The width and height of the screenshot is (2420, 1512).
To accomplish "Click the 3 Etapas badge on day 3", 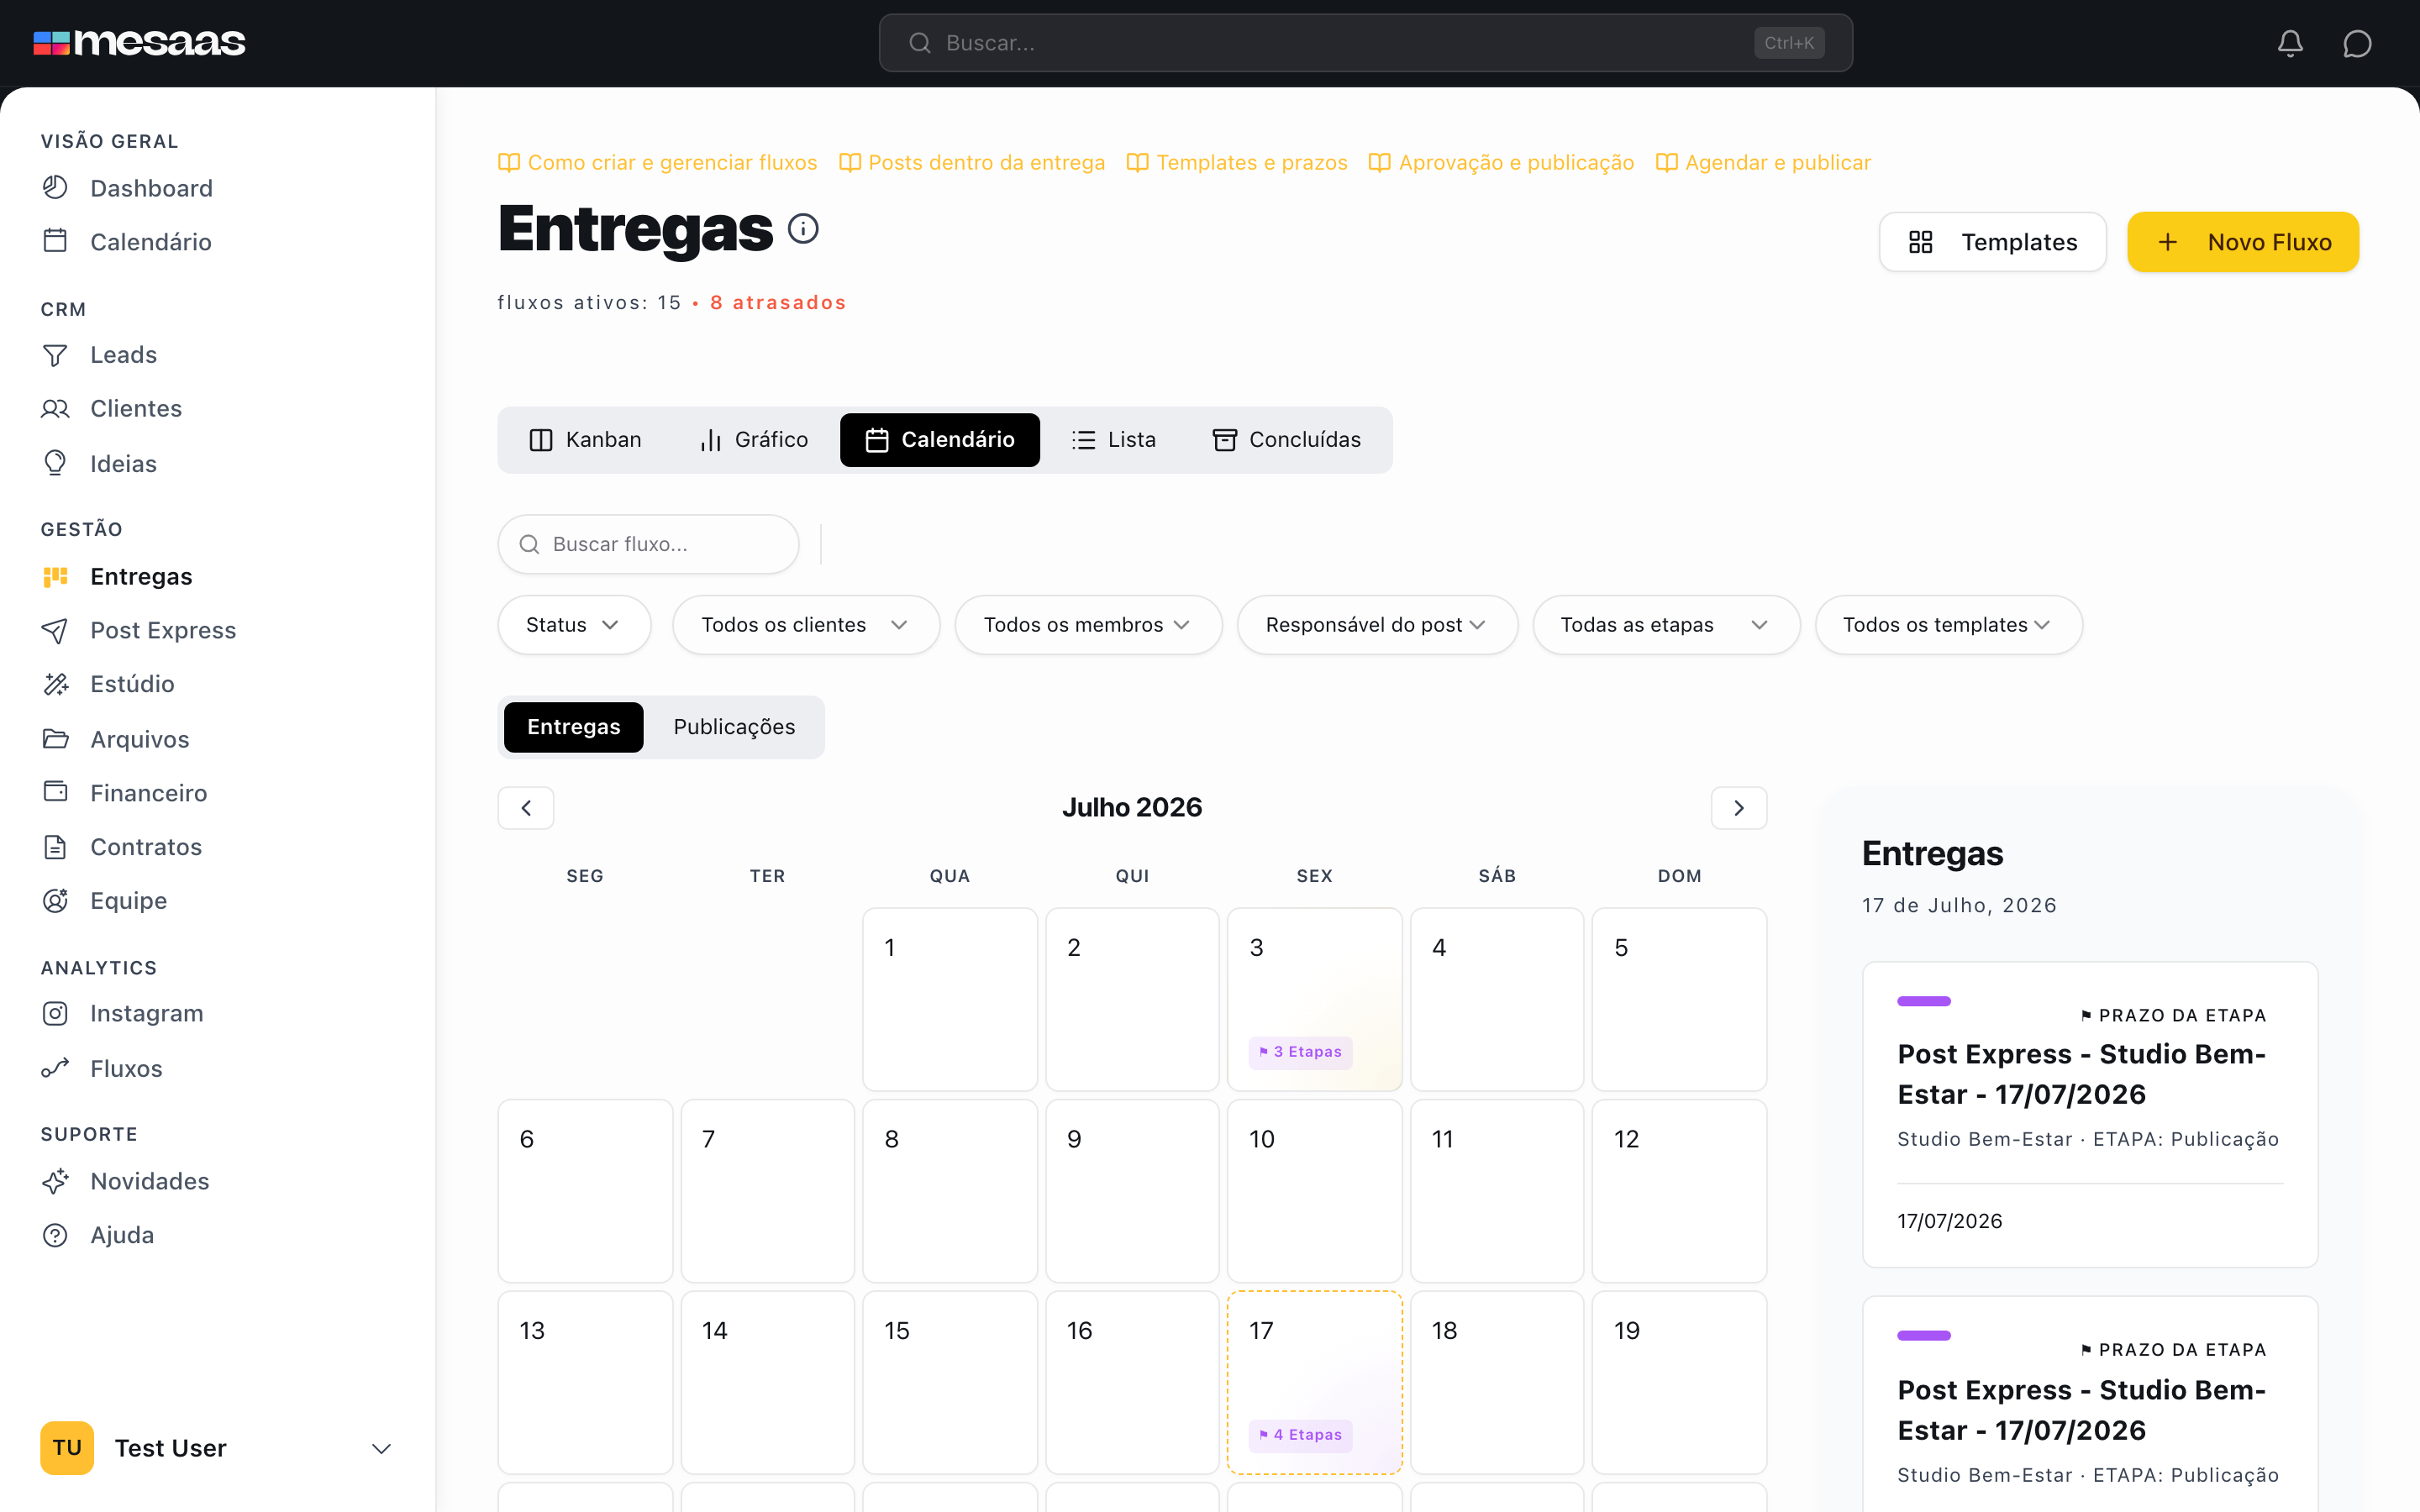I will 1300,1052.
